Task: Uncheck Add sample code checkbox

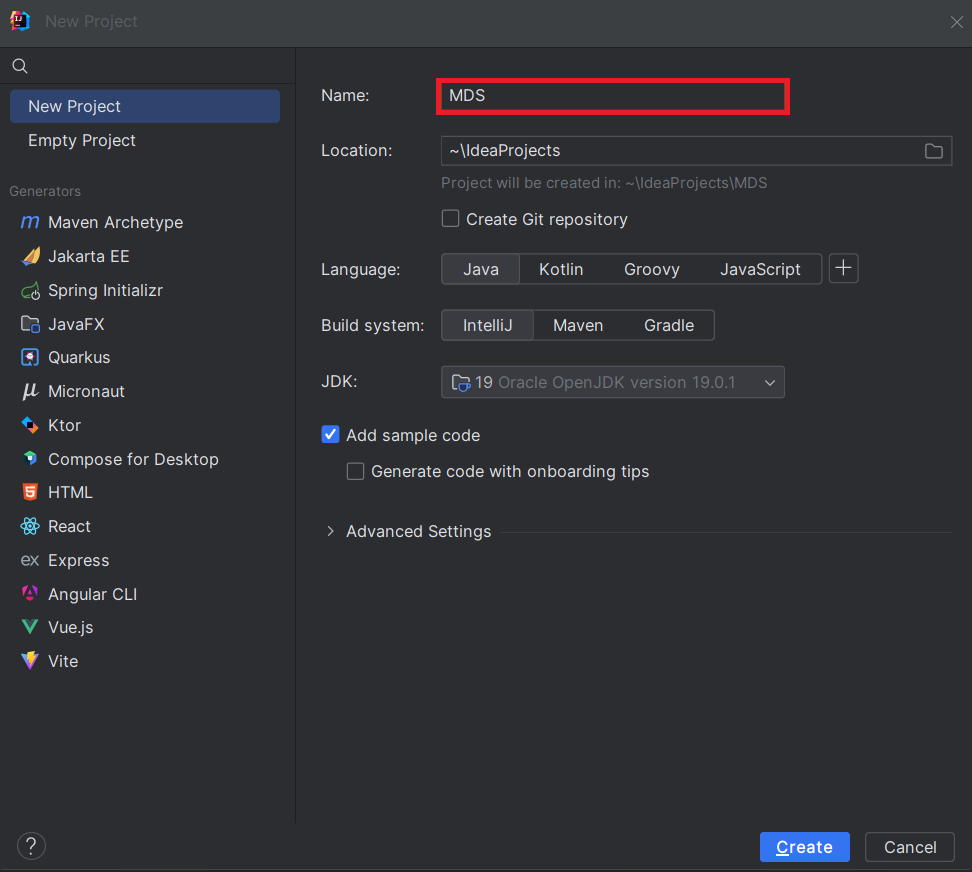Action: coord(330,435)
